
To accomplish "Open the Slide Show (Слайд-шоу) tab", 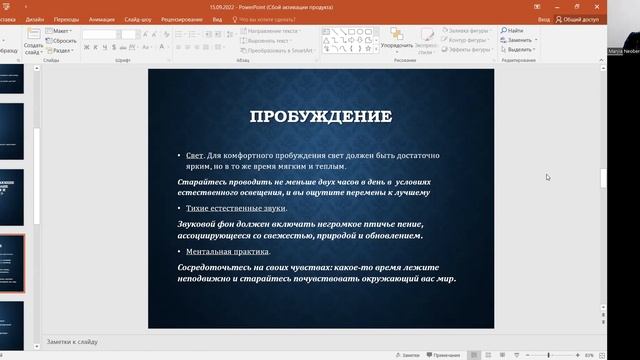I will [138, 19].
